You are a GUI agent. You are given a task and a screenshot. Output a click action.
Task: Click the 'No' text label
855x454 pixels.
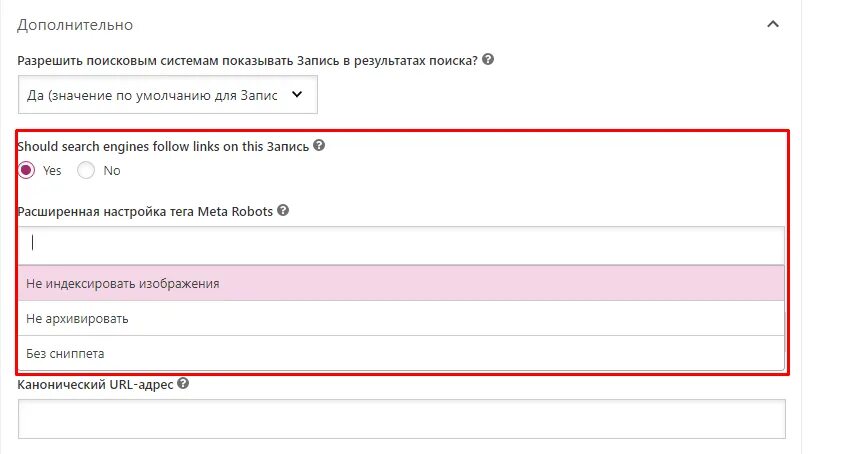(112, 171)
